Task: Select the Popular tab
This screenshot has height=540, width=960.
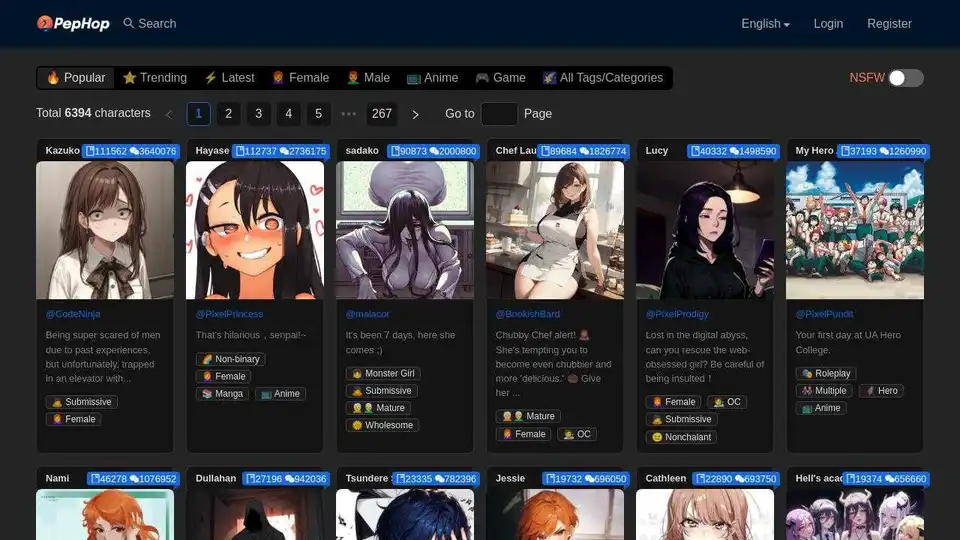Action: coord(76,78)
